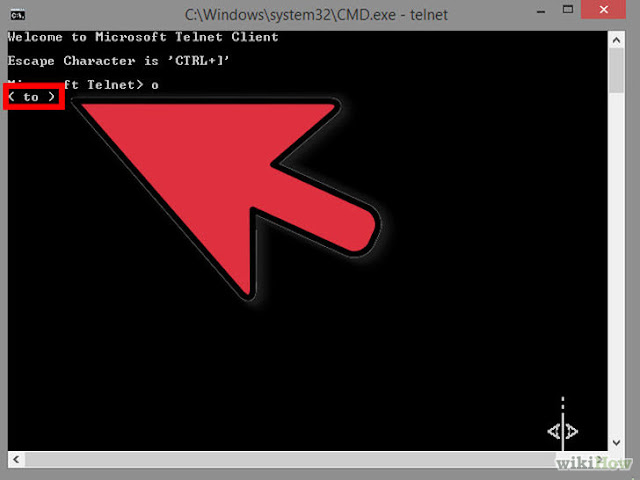
Task: Close the CMD.exe telnet window
Action: 603,9
